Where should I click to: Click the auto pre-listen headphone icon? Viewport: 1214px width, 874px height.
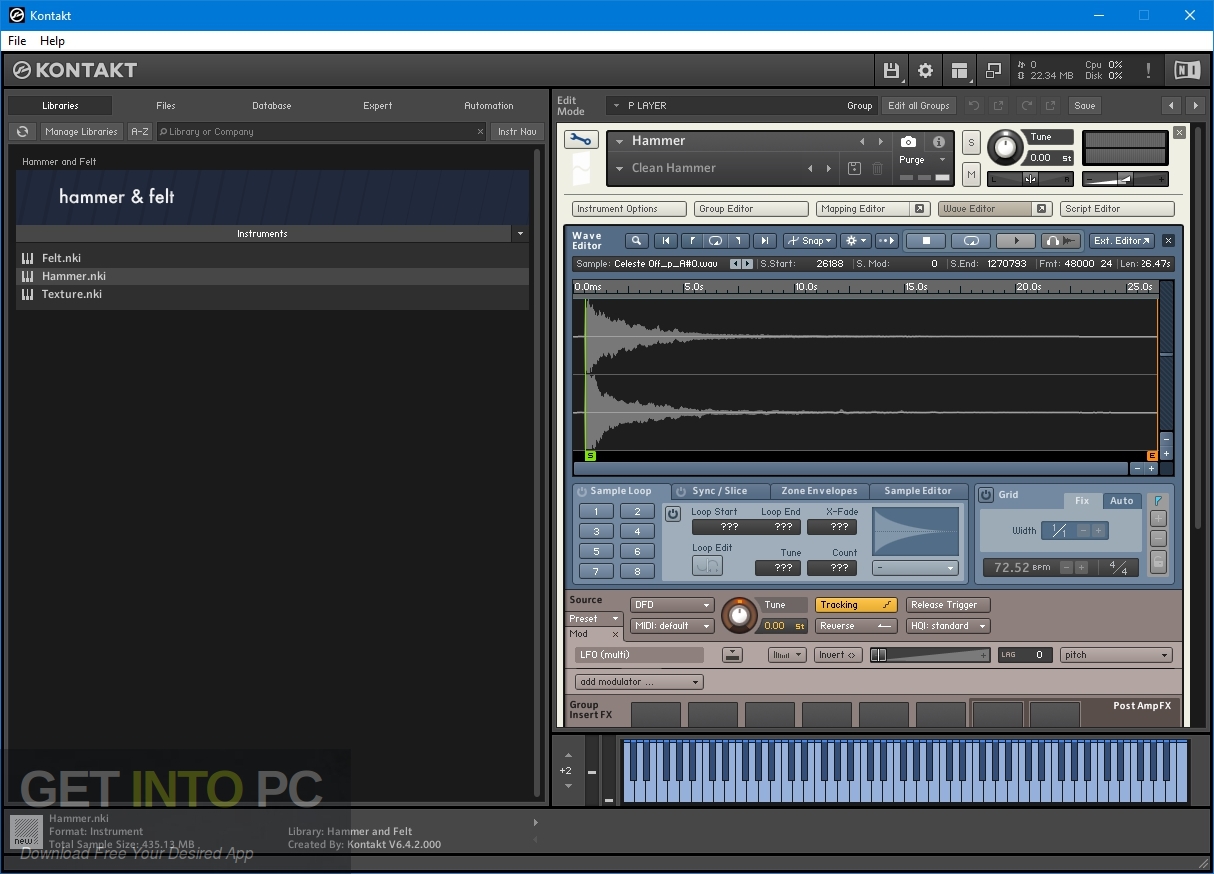(x=1061, y=240)
